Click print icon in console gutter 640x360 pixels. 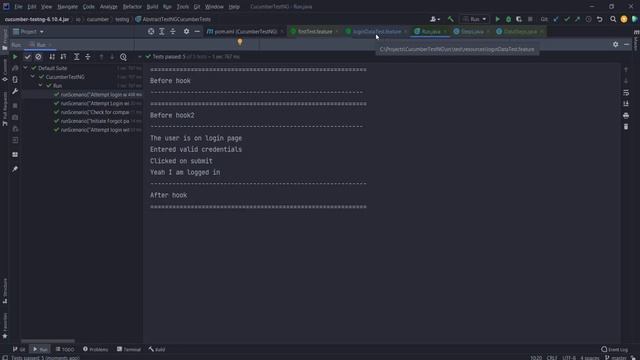626,116
